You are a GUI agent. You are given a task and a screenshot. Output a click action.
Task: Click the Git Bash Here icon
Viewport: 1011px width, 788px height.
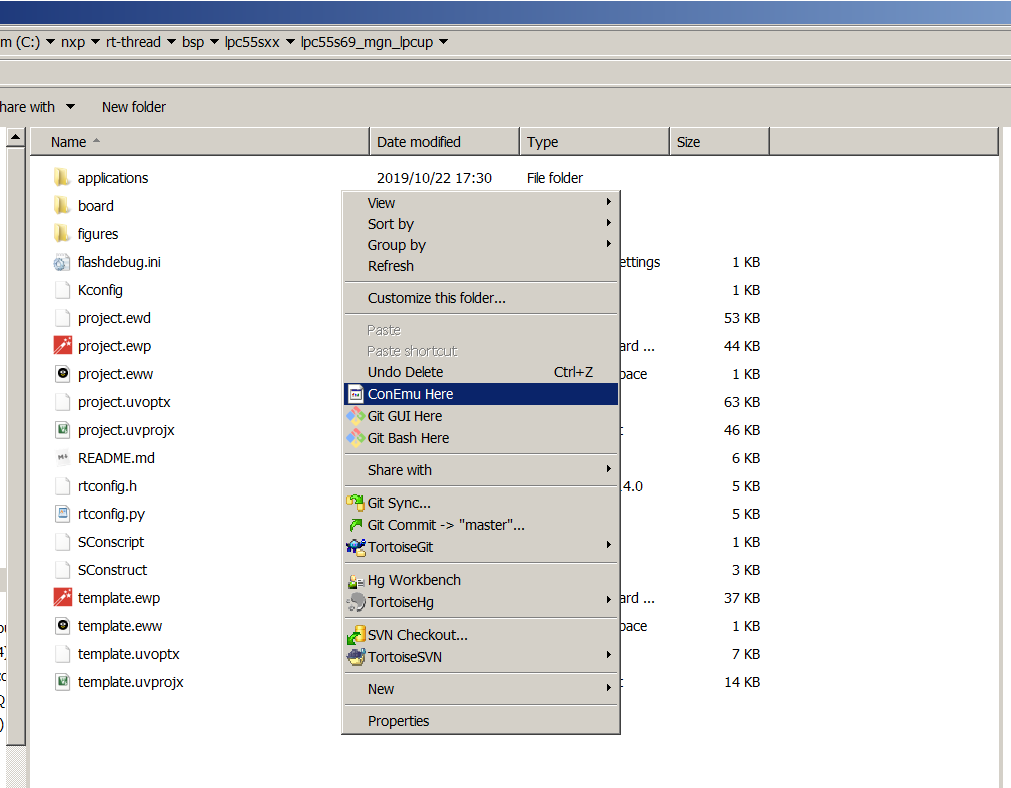[355, 438]
